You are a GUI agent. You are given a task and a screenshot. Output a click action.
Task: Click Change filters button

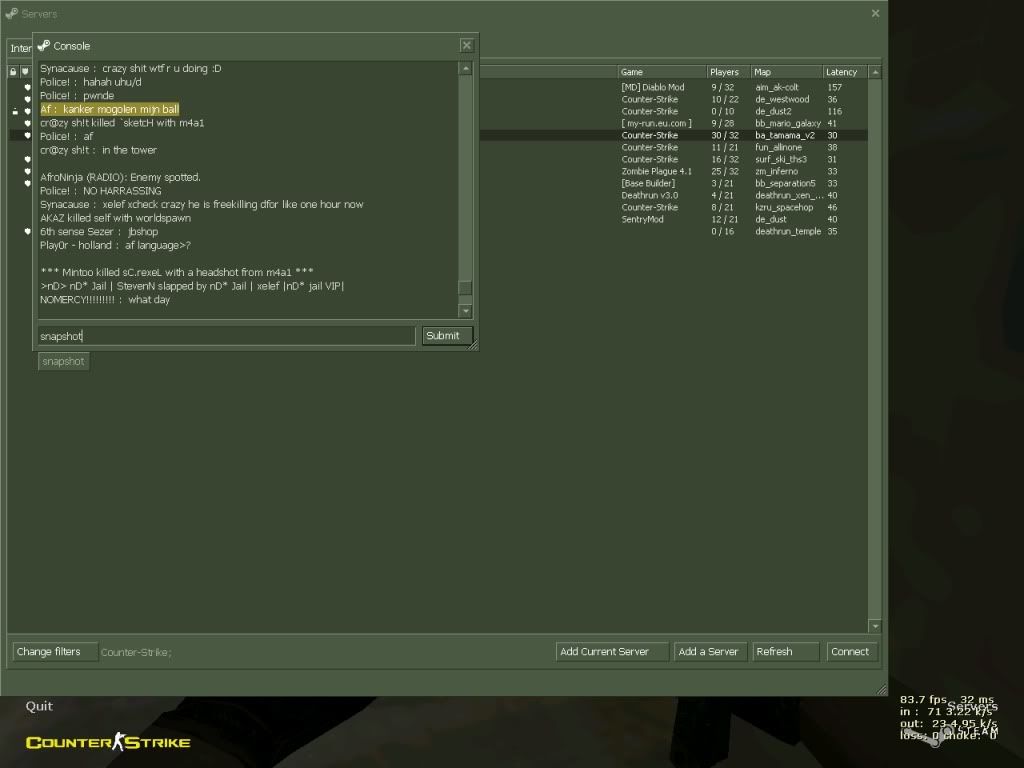pos(55,652)
